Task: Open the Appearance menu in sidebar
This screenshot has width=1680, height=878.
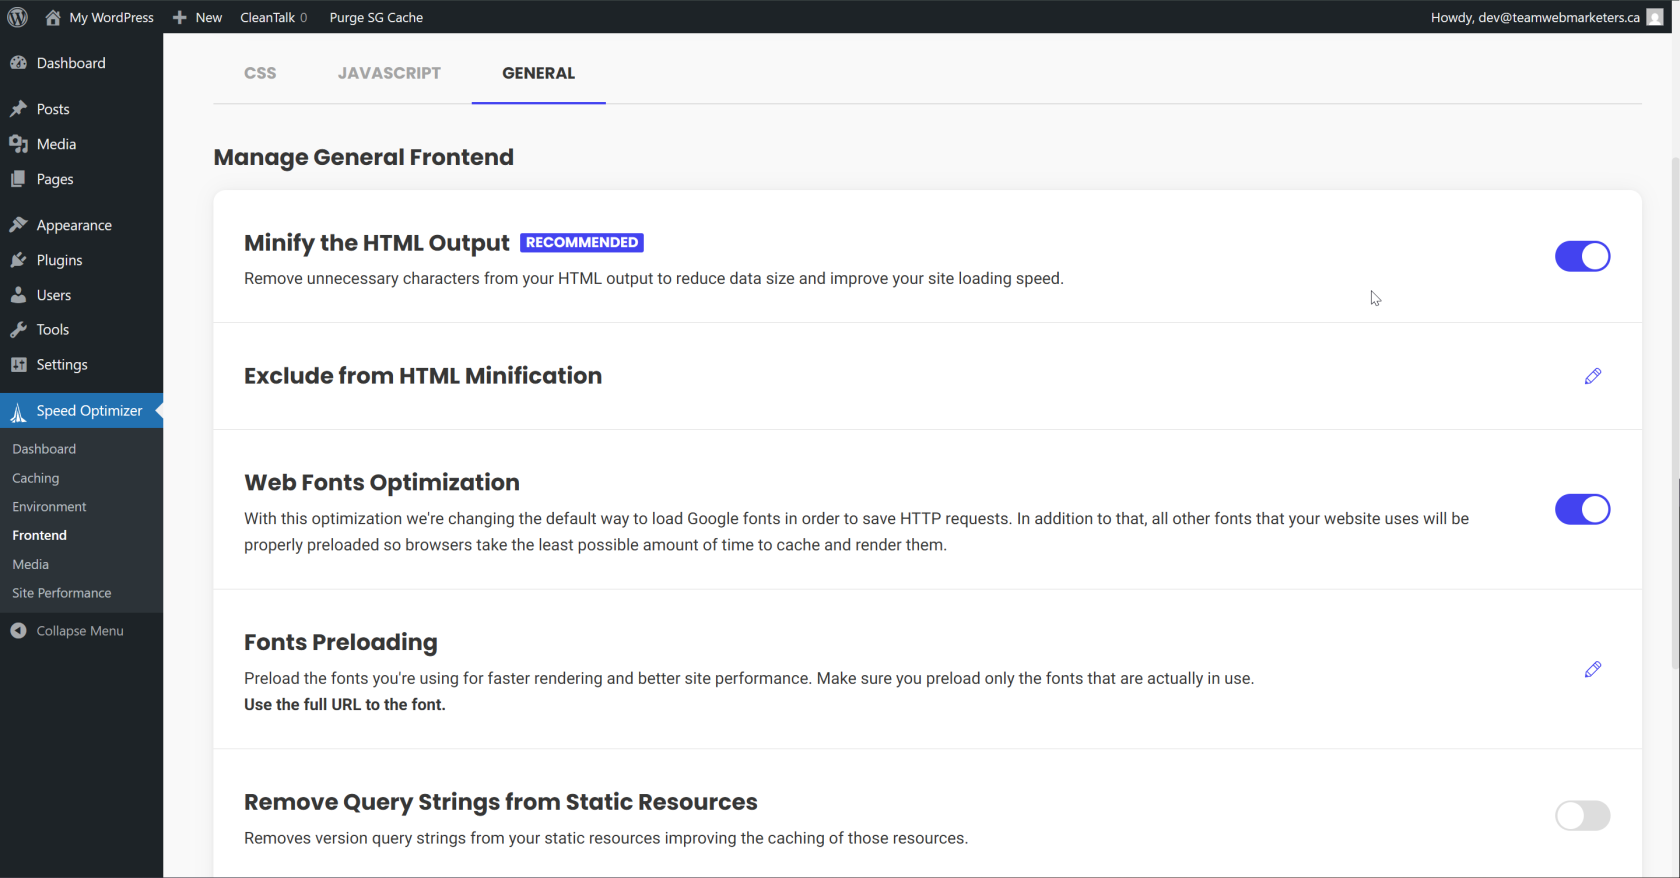Action: (x=74, y=225)
